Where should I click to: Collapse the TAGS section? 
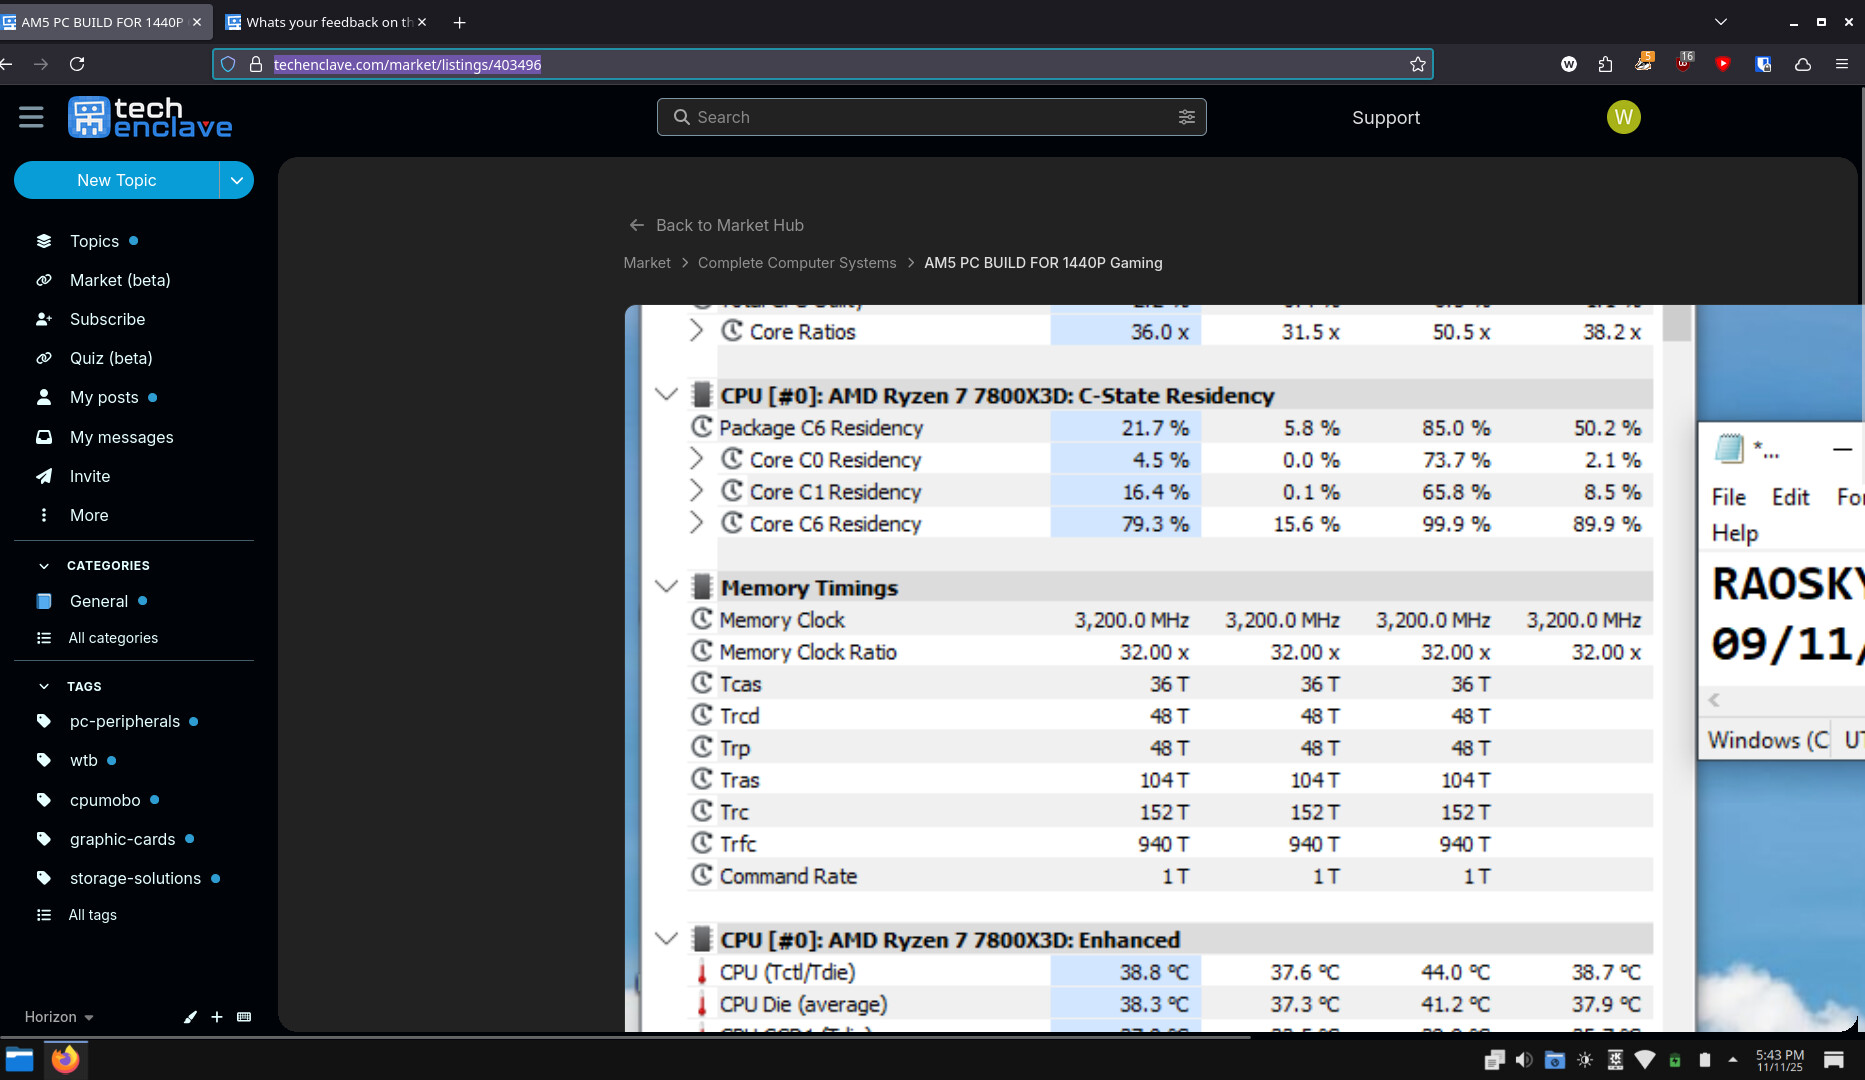pyautogui.click(x=44, y=687)
